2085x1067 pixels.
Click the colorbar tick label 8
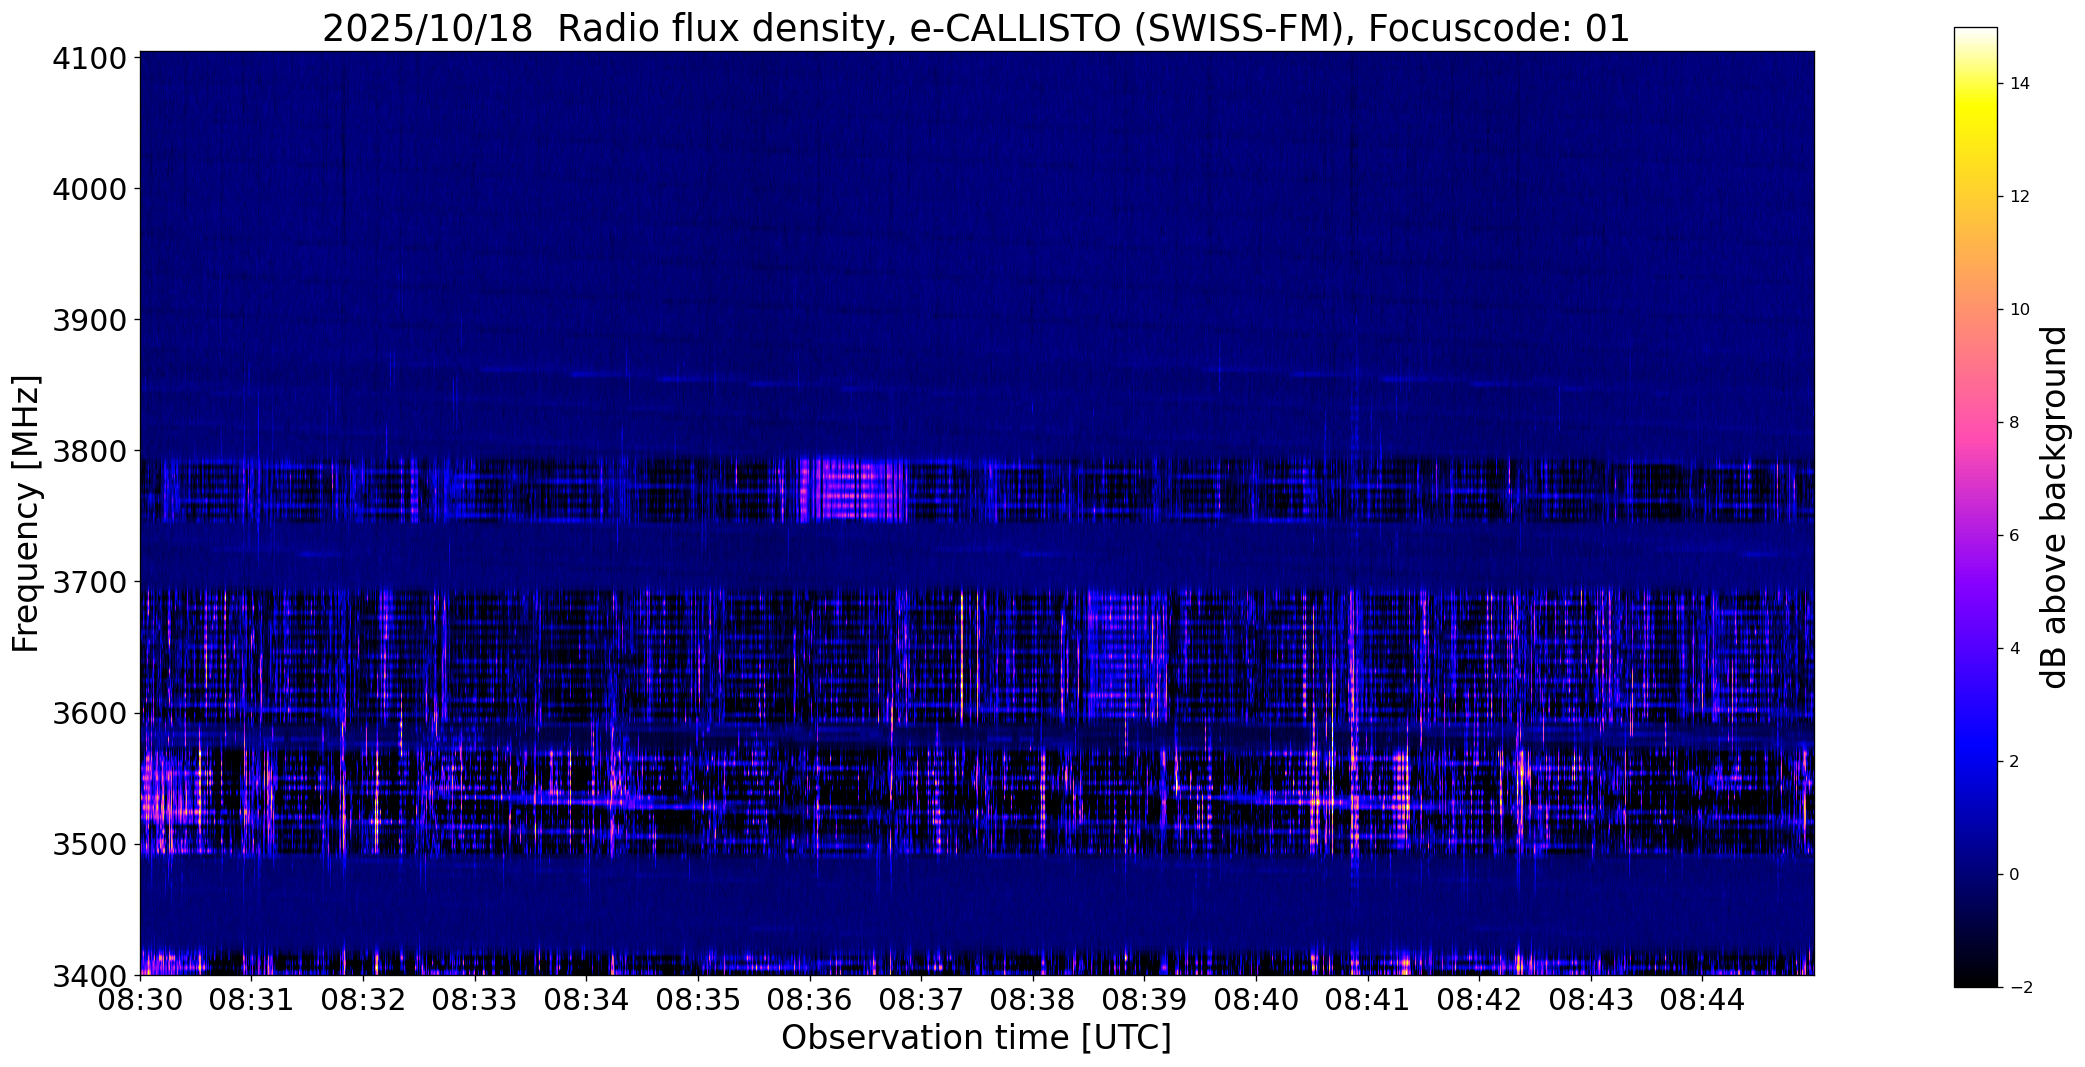coord(2015,423)
